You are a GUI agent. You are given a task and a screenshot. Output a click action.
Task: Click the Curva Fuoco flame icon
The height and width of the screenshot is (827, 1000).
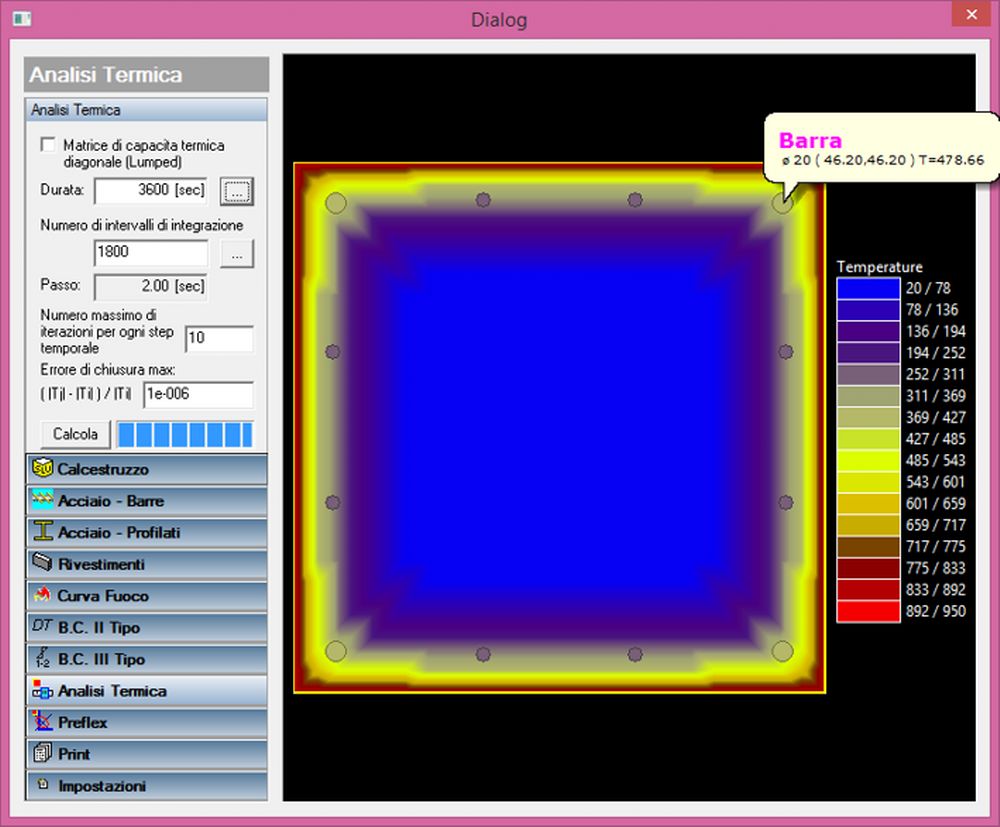click(43, 595)
